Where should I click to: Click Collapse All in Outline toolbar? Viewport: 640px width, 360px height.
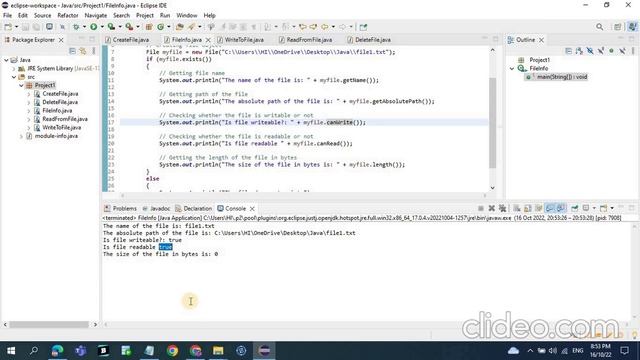click(x=569, y=51)
